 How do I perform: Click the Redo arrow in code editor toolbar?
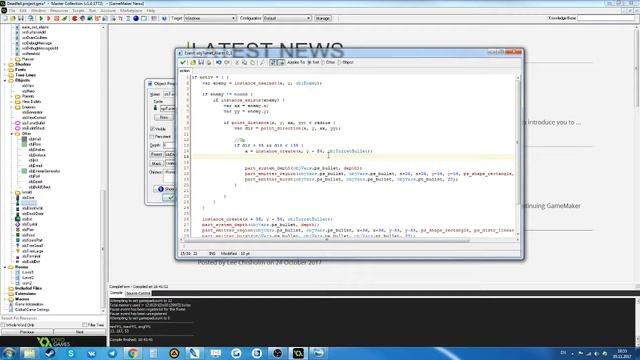(227, 62)
